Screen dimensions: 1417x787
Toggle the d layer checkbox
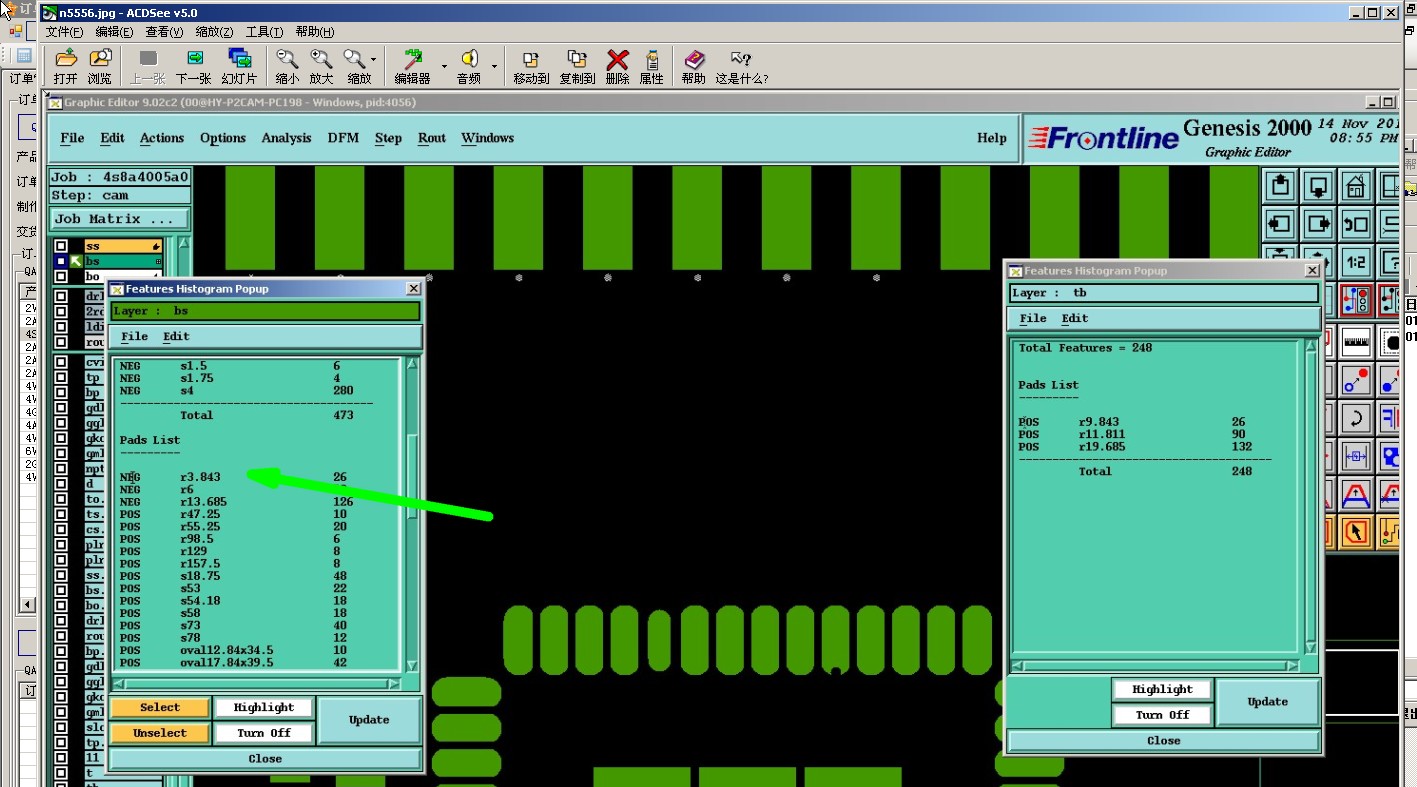coord(61,484)
